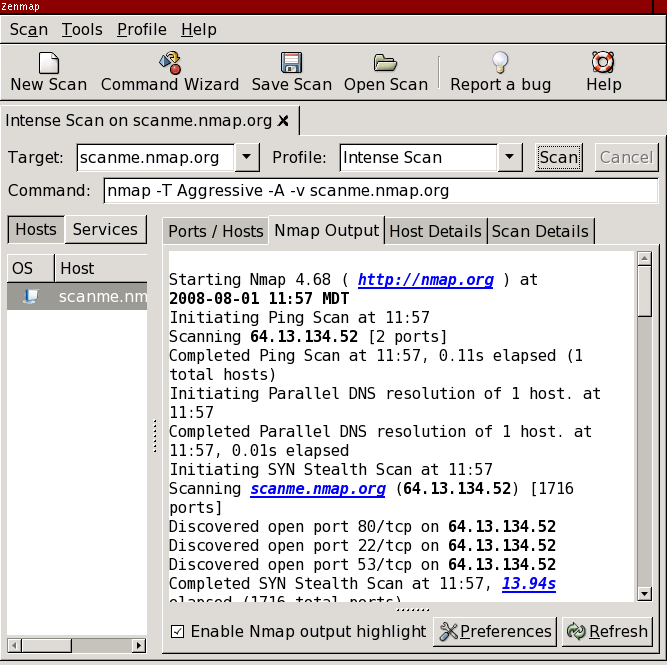
Task: Click the host list scroll right arrow
Action: (139, 645)
